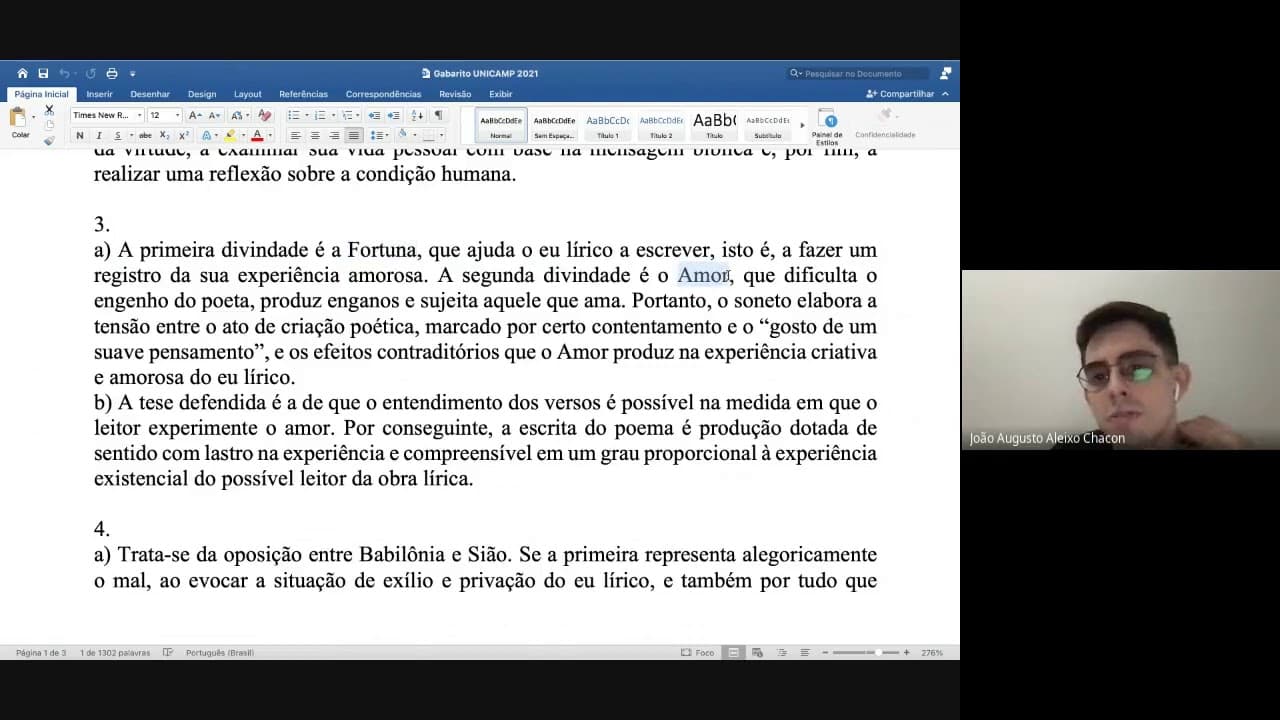Viewport: 1280px width, 720px height.
Task: Cut selection with the scissors icon
Action: tap(49, 109)
